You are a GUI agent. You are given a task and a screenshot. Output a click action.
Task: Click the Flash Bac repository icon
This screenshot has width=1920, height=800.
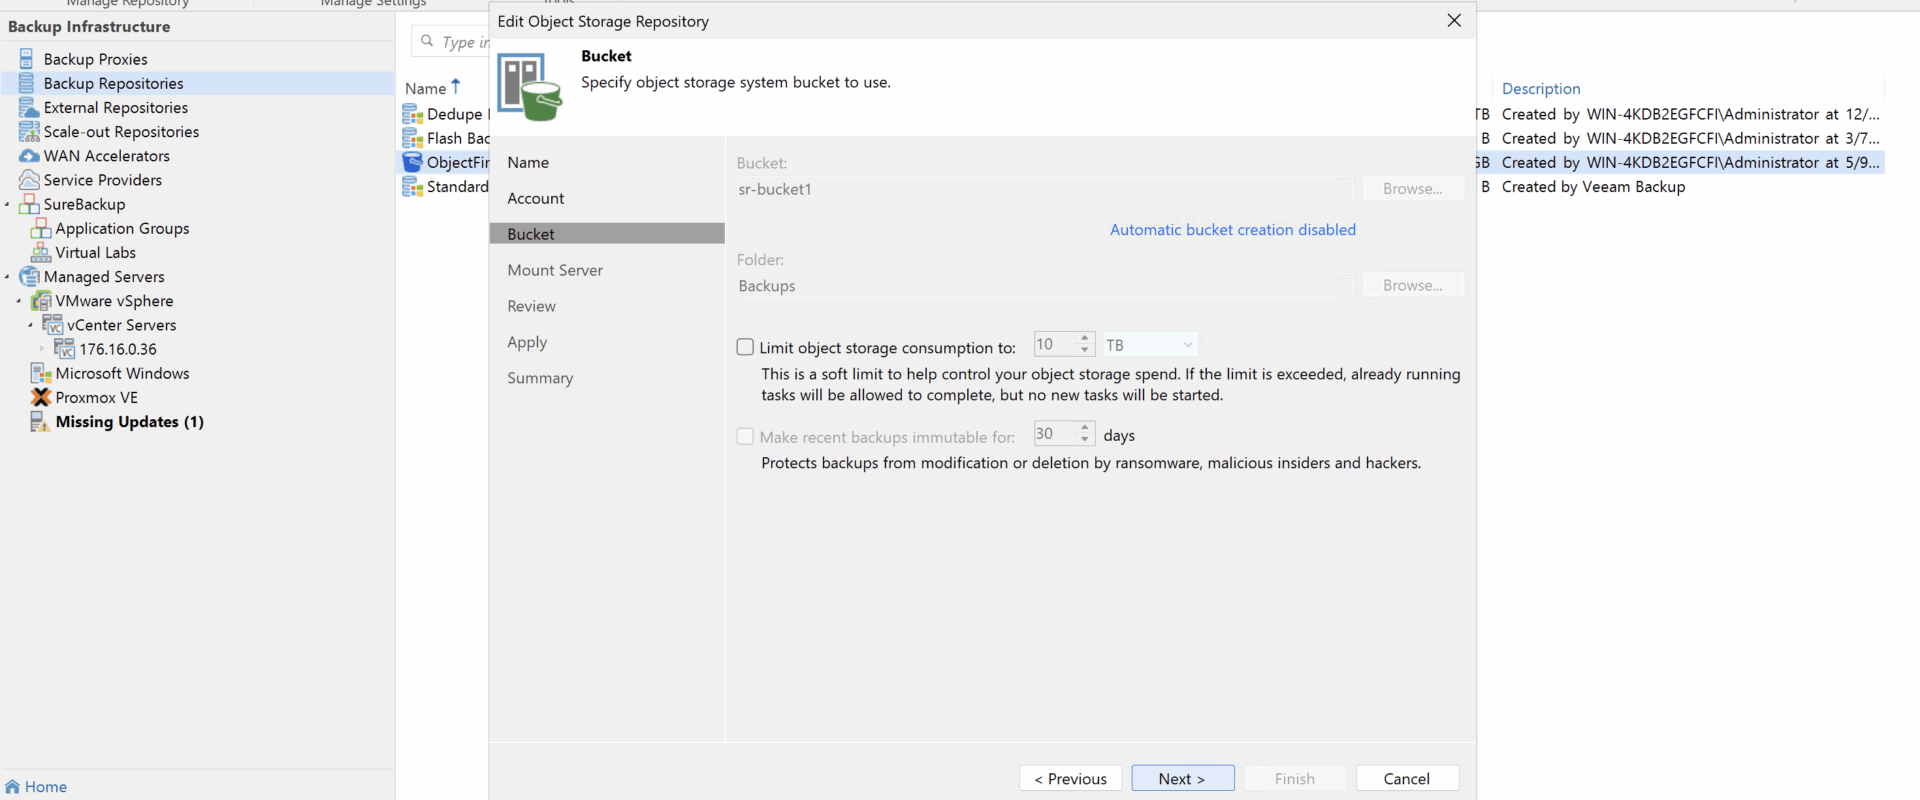[412, 138]
